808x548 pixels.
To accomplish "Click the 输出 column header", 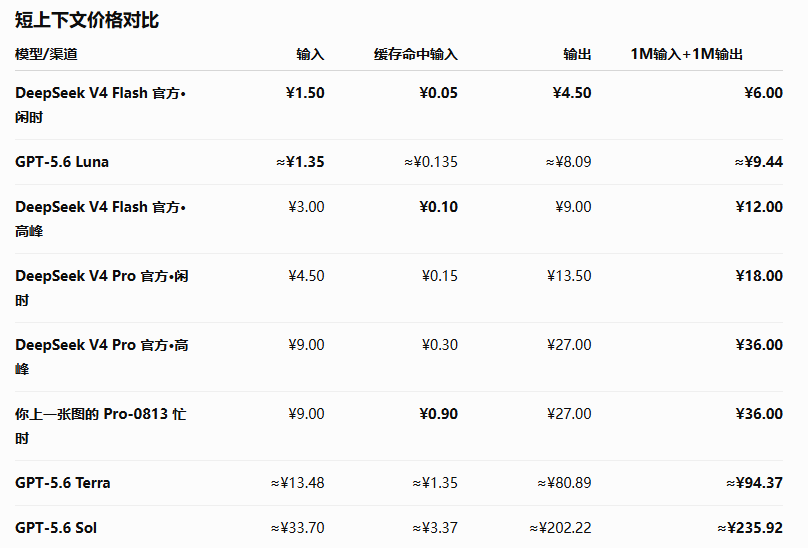I will (577, 54).
